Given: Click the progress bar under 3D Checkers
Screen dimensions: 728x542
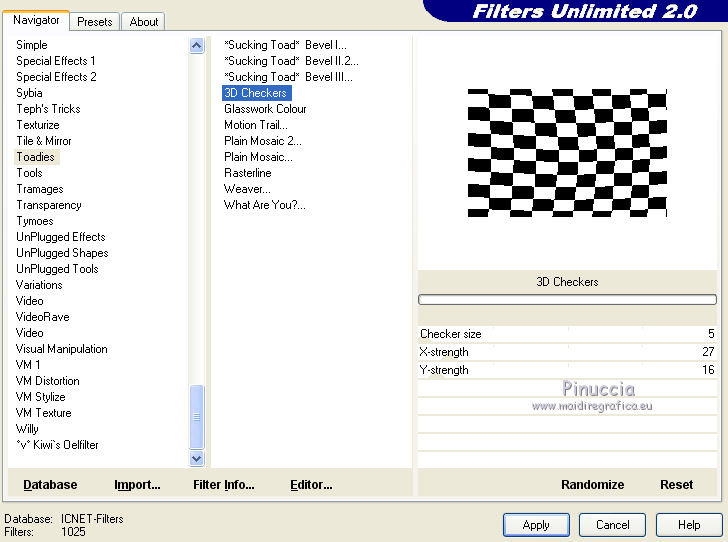Looking at the screenshot, I should click(567, 300).
